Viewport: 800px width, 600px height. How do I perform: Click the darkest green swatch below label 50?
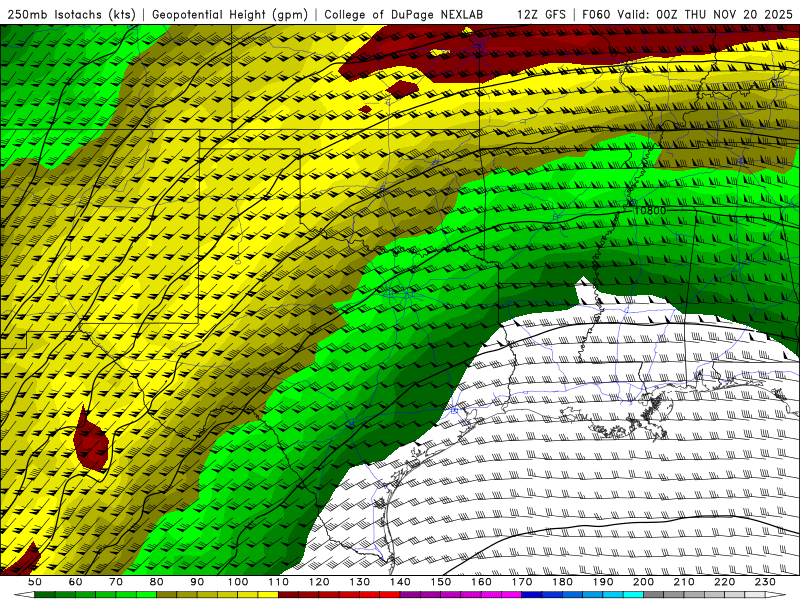(x=44, y=595)
